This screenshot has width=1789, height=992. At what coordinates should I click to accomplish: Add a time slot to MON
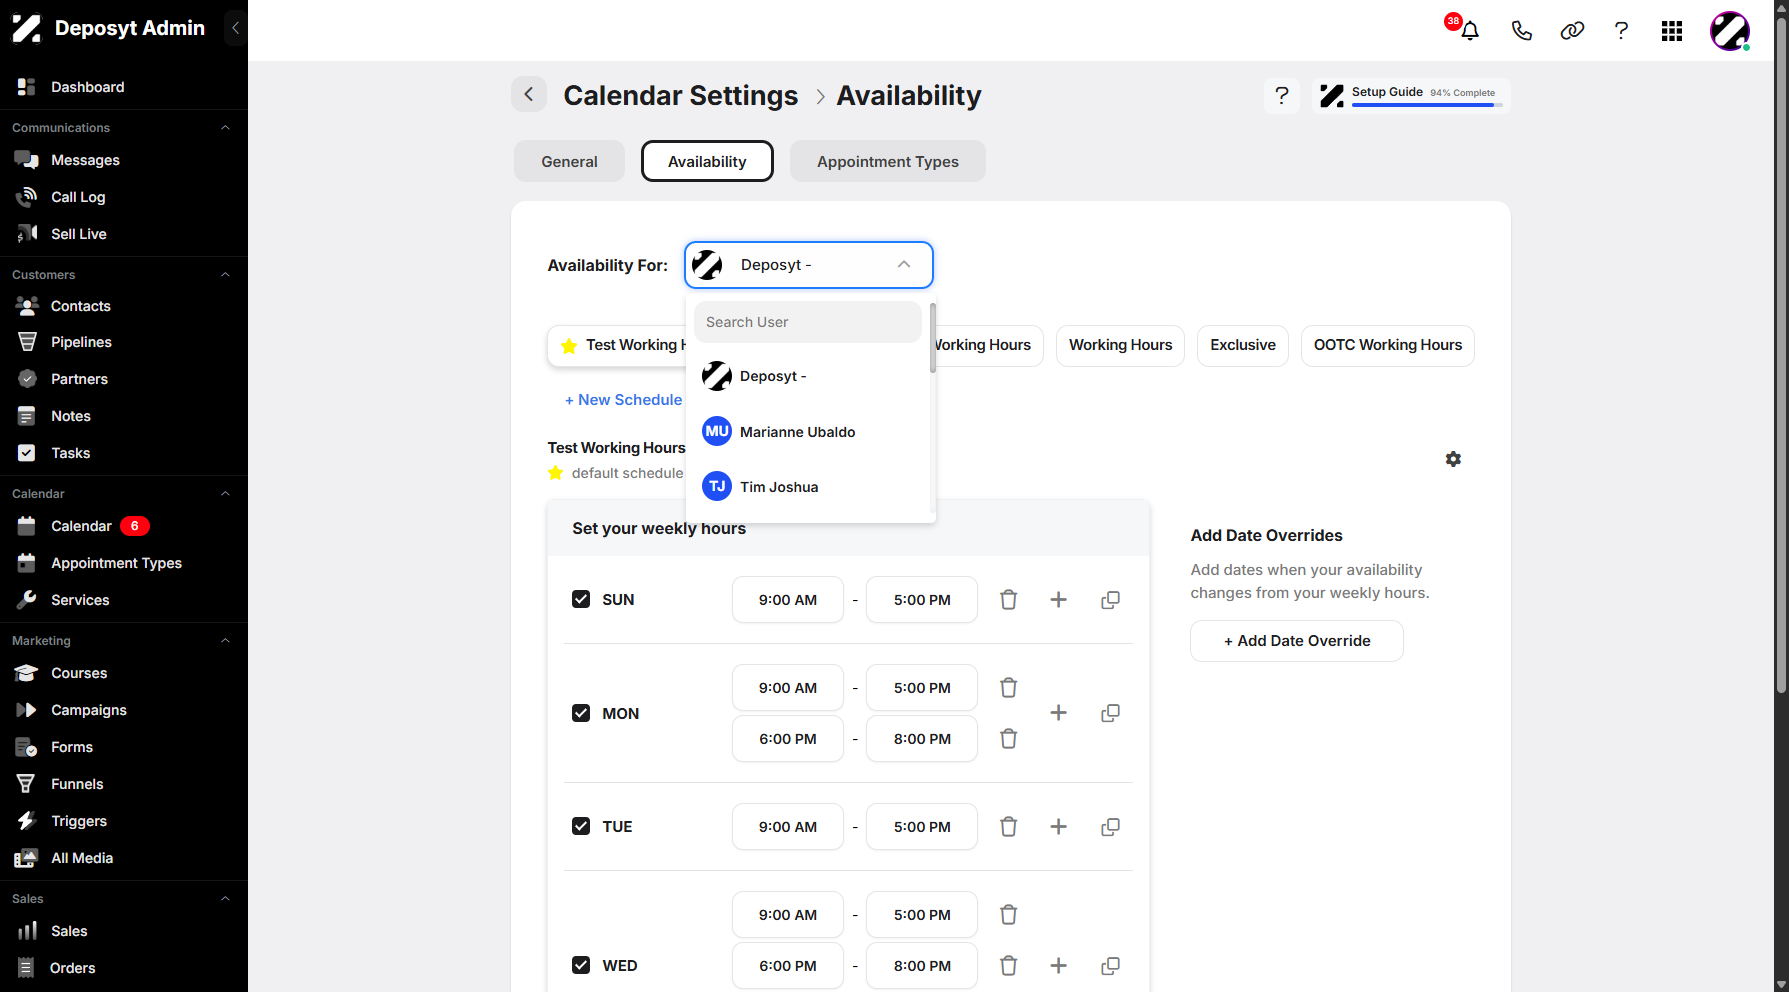click(1058, 713)
